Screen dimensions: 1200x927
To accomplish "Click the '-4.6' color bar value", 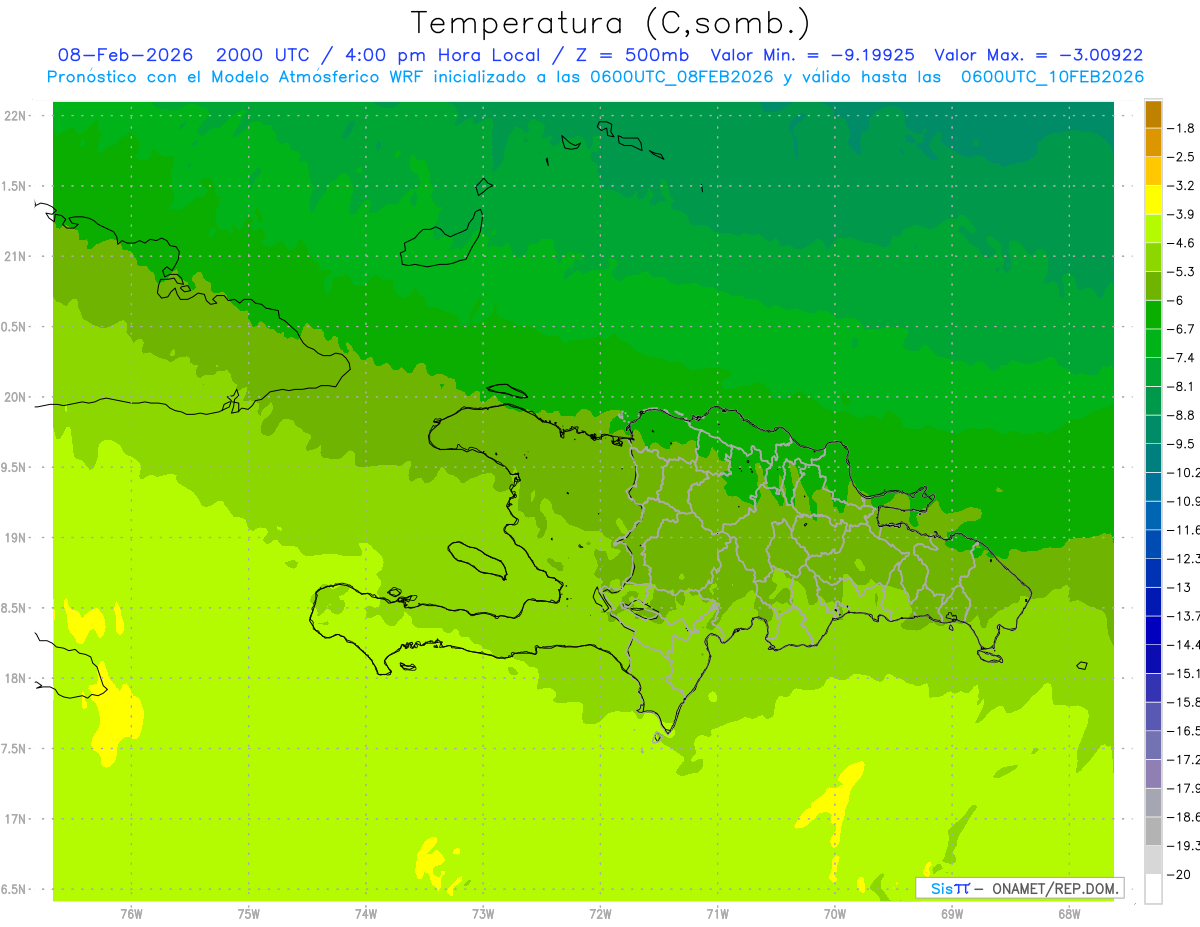I will tap(1183, 243).
